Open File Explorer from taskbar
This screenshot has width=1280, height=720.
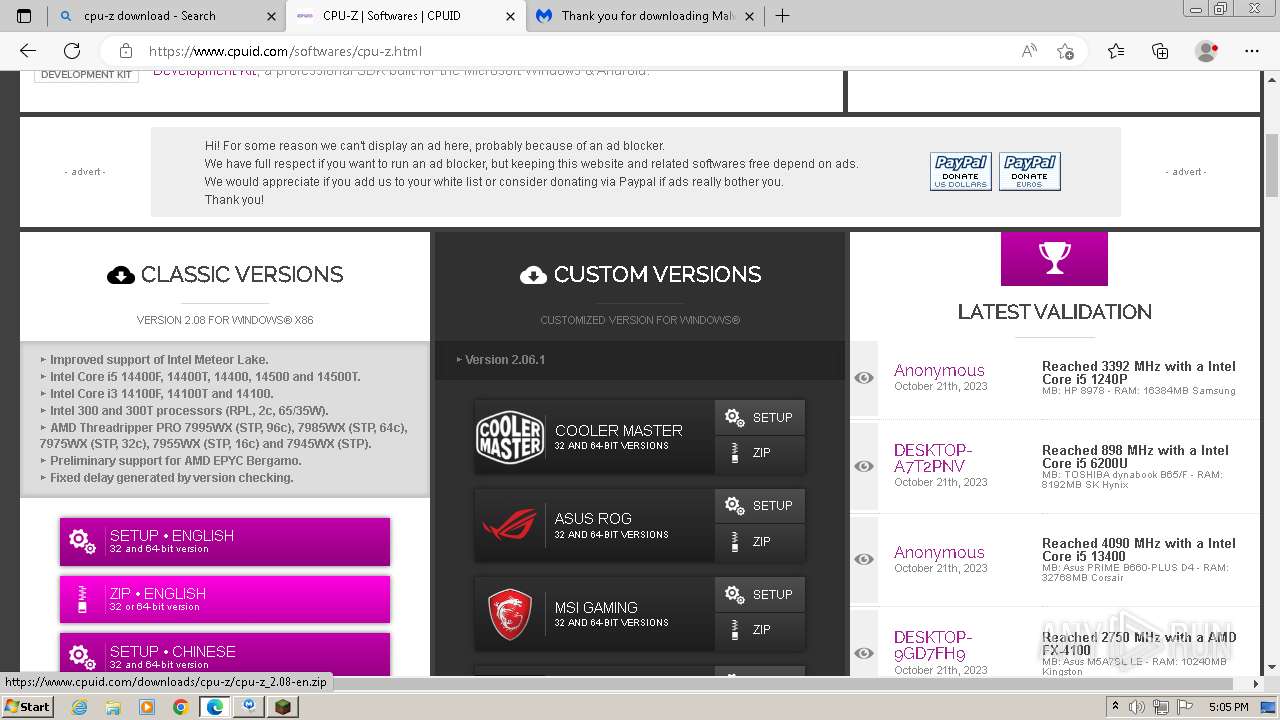[x=113, y=706]
